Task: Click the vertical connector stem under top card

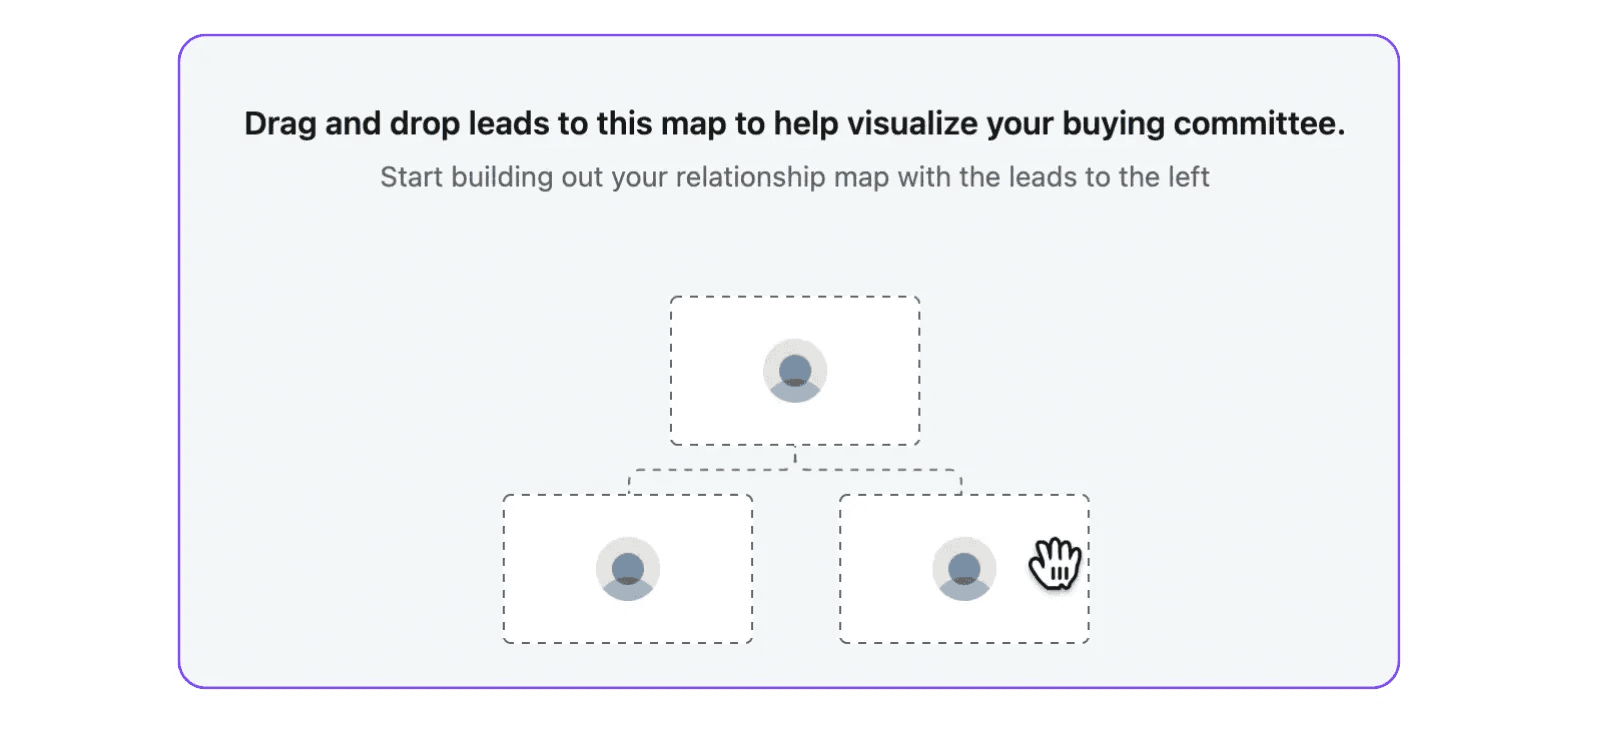Action: (x=795, y=458)
